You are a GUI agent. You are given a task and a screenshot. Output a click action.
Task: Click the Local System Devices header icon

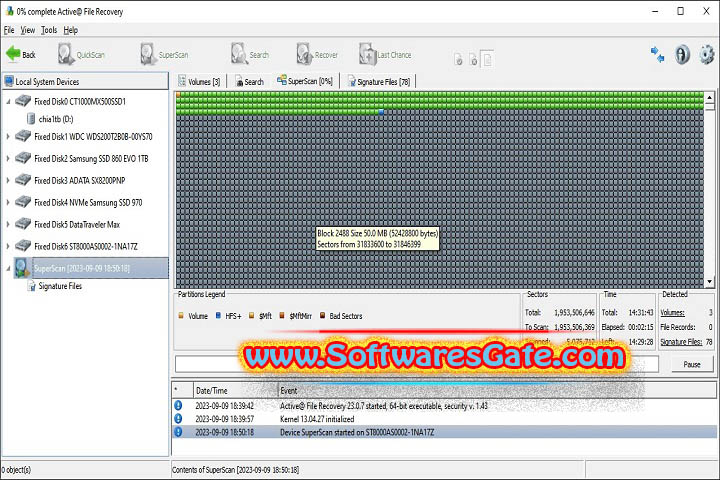[9, 81]
